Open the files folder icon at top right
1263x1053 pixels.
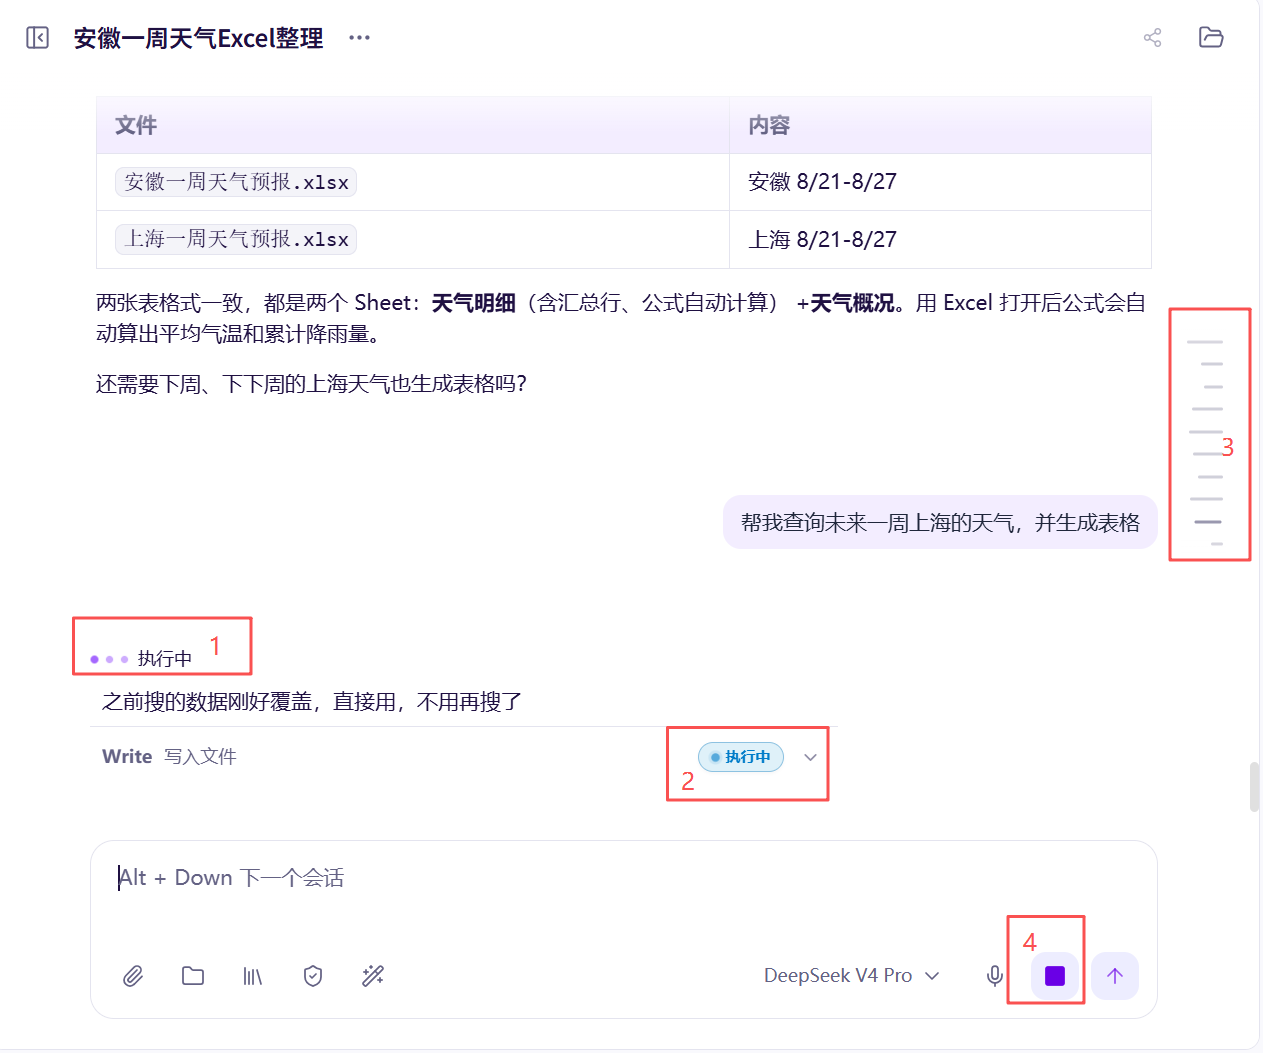(1211, 38)
